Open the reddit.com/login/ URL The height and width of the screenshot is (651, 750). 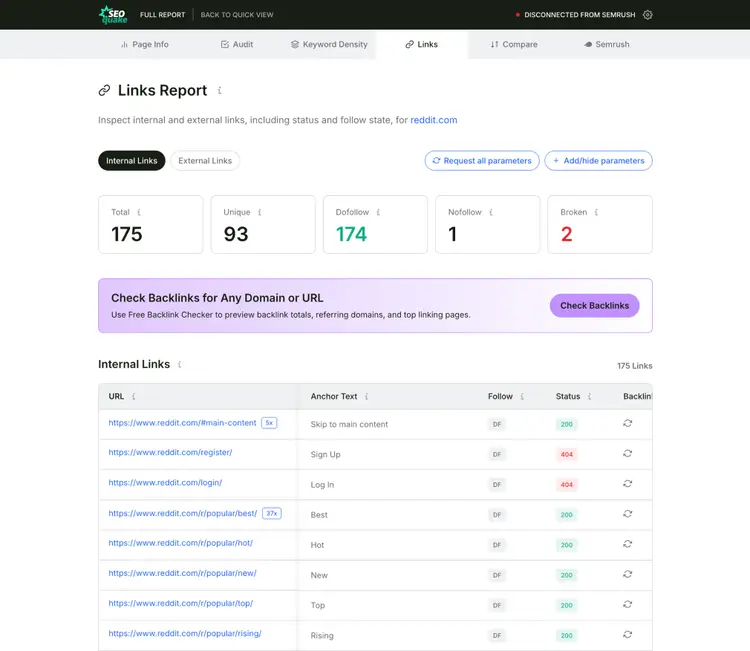click(x=165, y=483)
